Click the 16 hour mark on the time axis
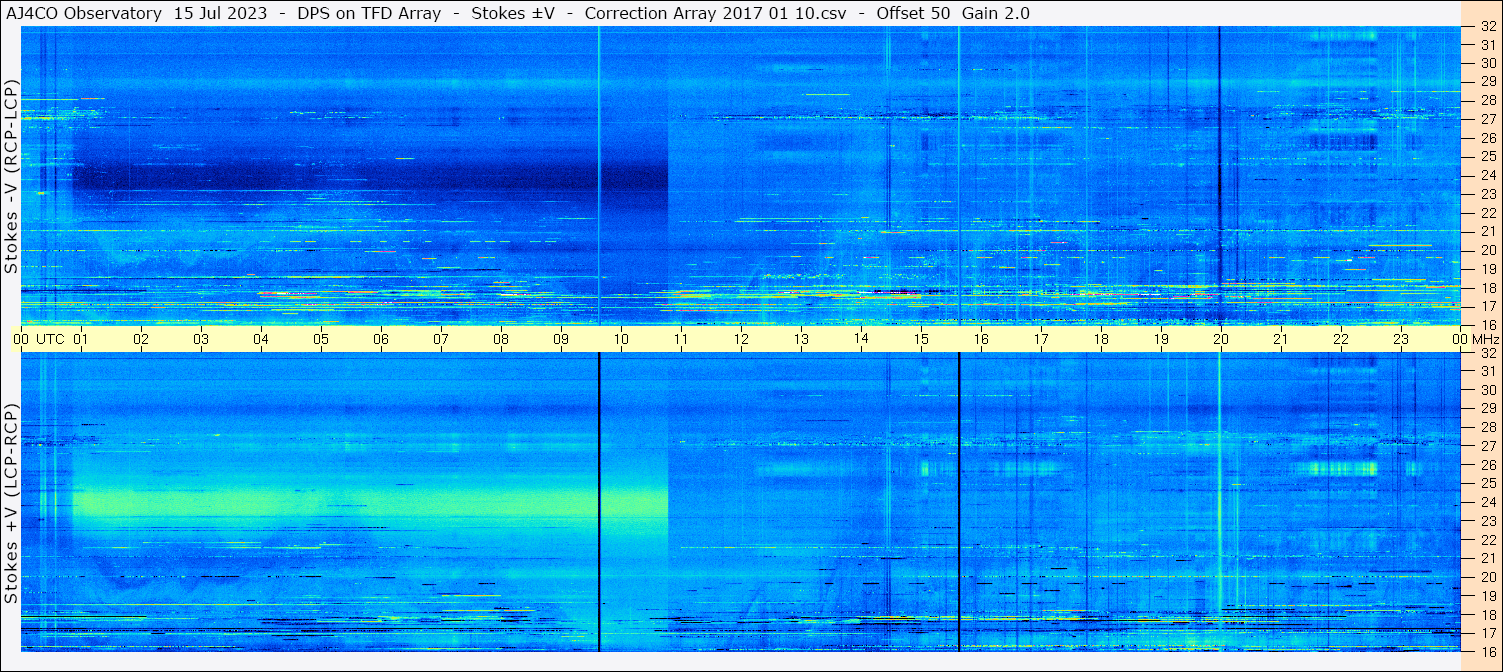Viewport: 1503px width, 672px height. point(981,339)
